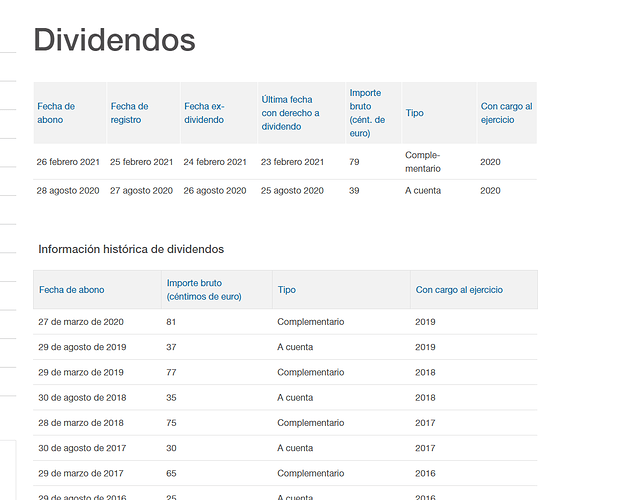Click 'Tipo' header in the top table
The image size is (631, 500).
414,113
